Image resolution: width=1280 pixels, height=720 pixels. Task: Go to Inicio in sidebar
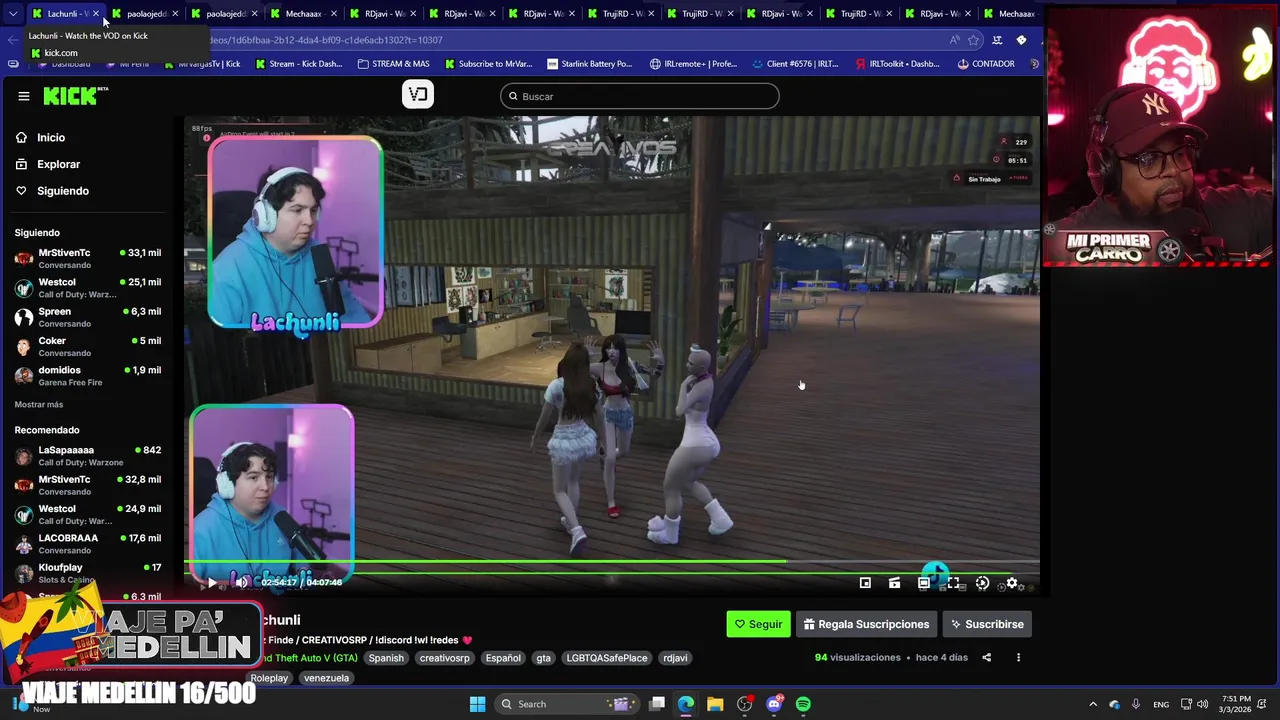pos(51,137)
